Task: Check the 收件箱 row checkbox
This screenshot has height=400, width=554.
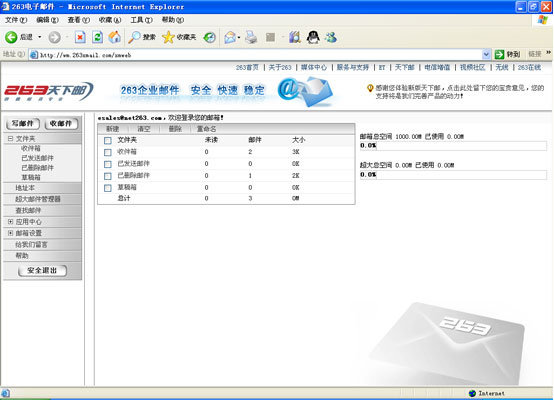Action: pos(108,152)
